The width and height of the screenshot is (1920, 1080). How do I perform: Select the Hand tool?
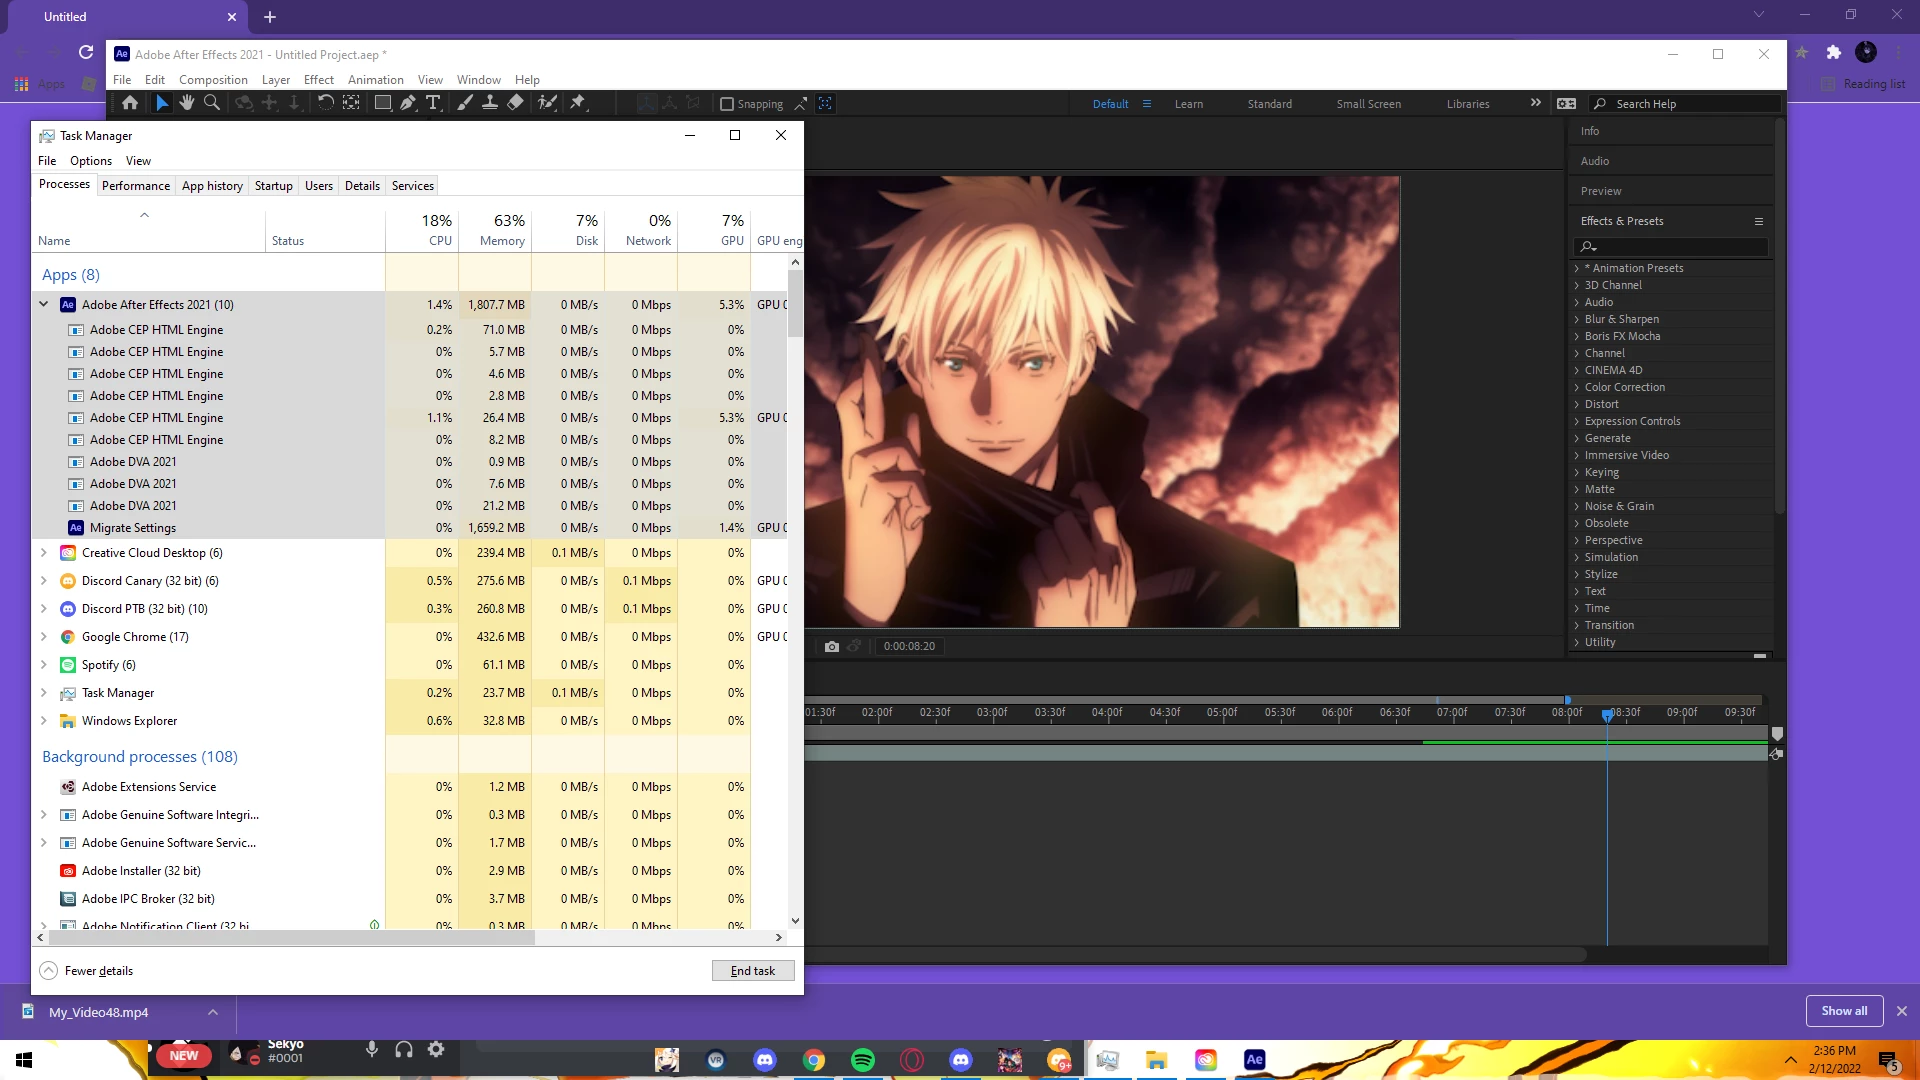pyautogui.click(x=187, y=103)
